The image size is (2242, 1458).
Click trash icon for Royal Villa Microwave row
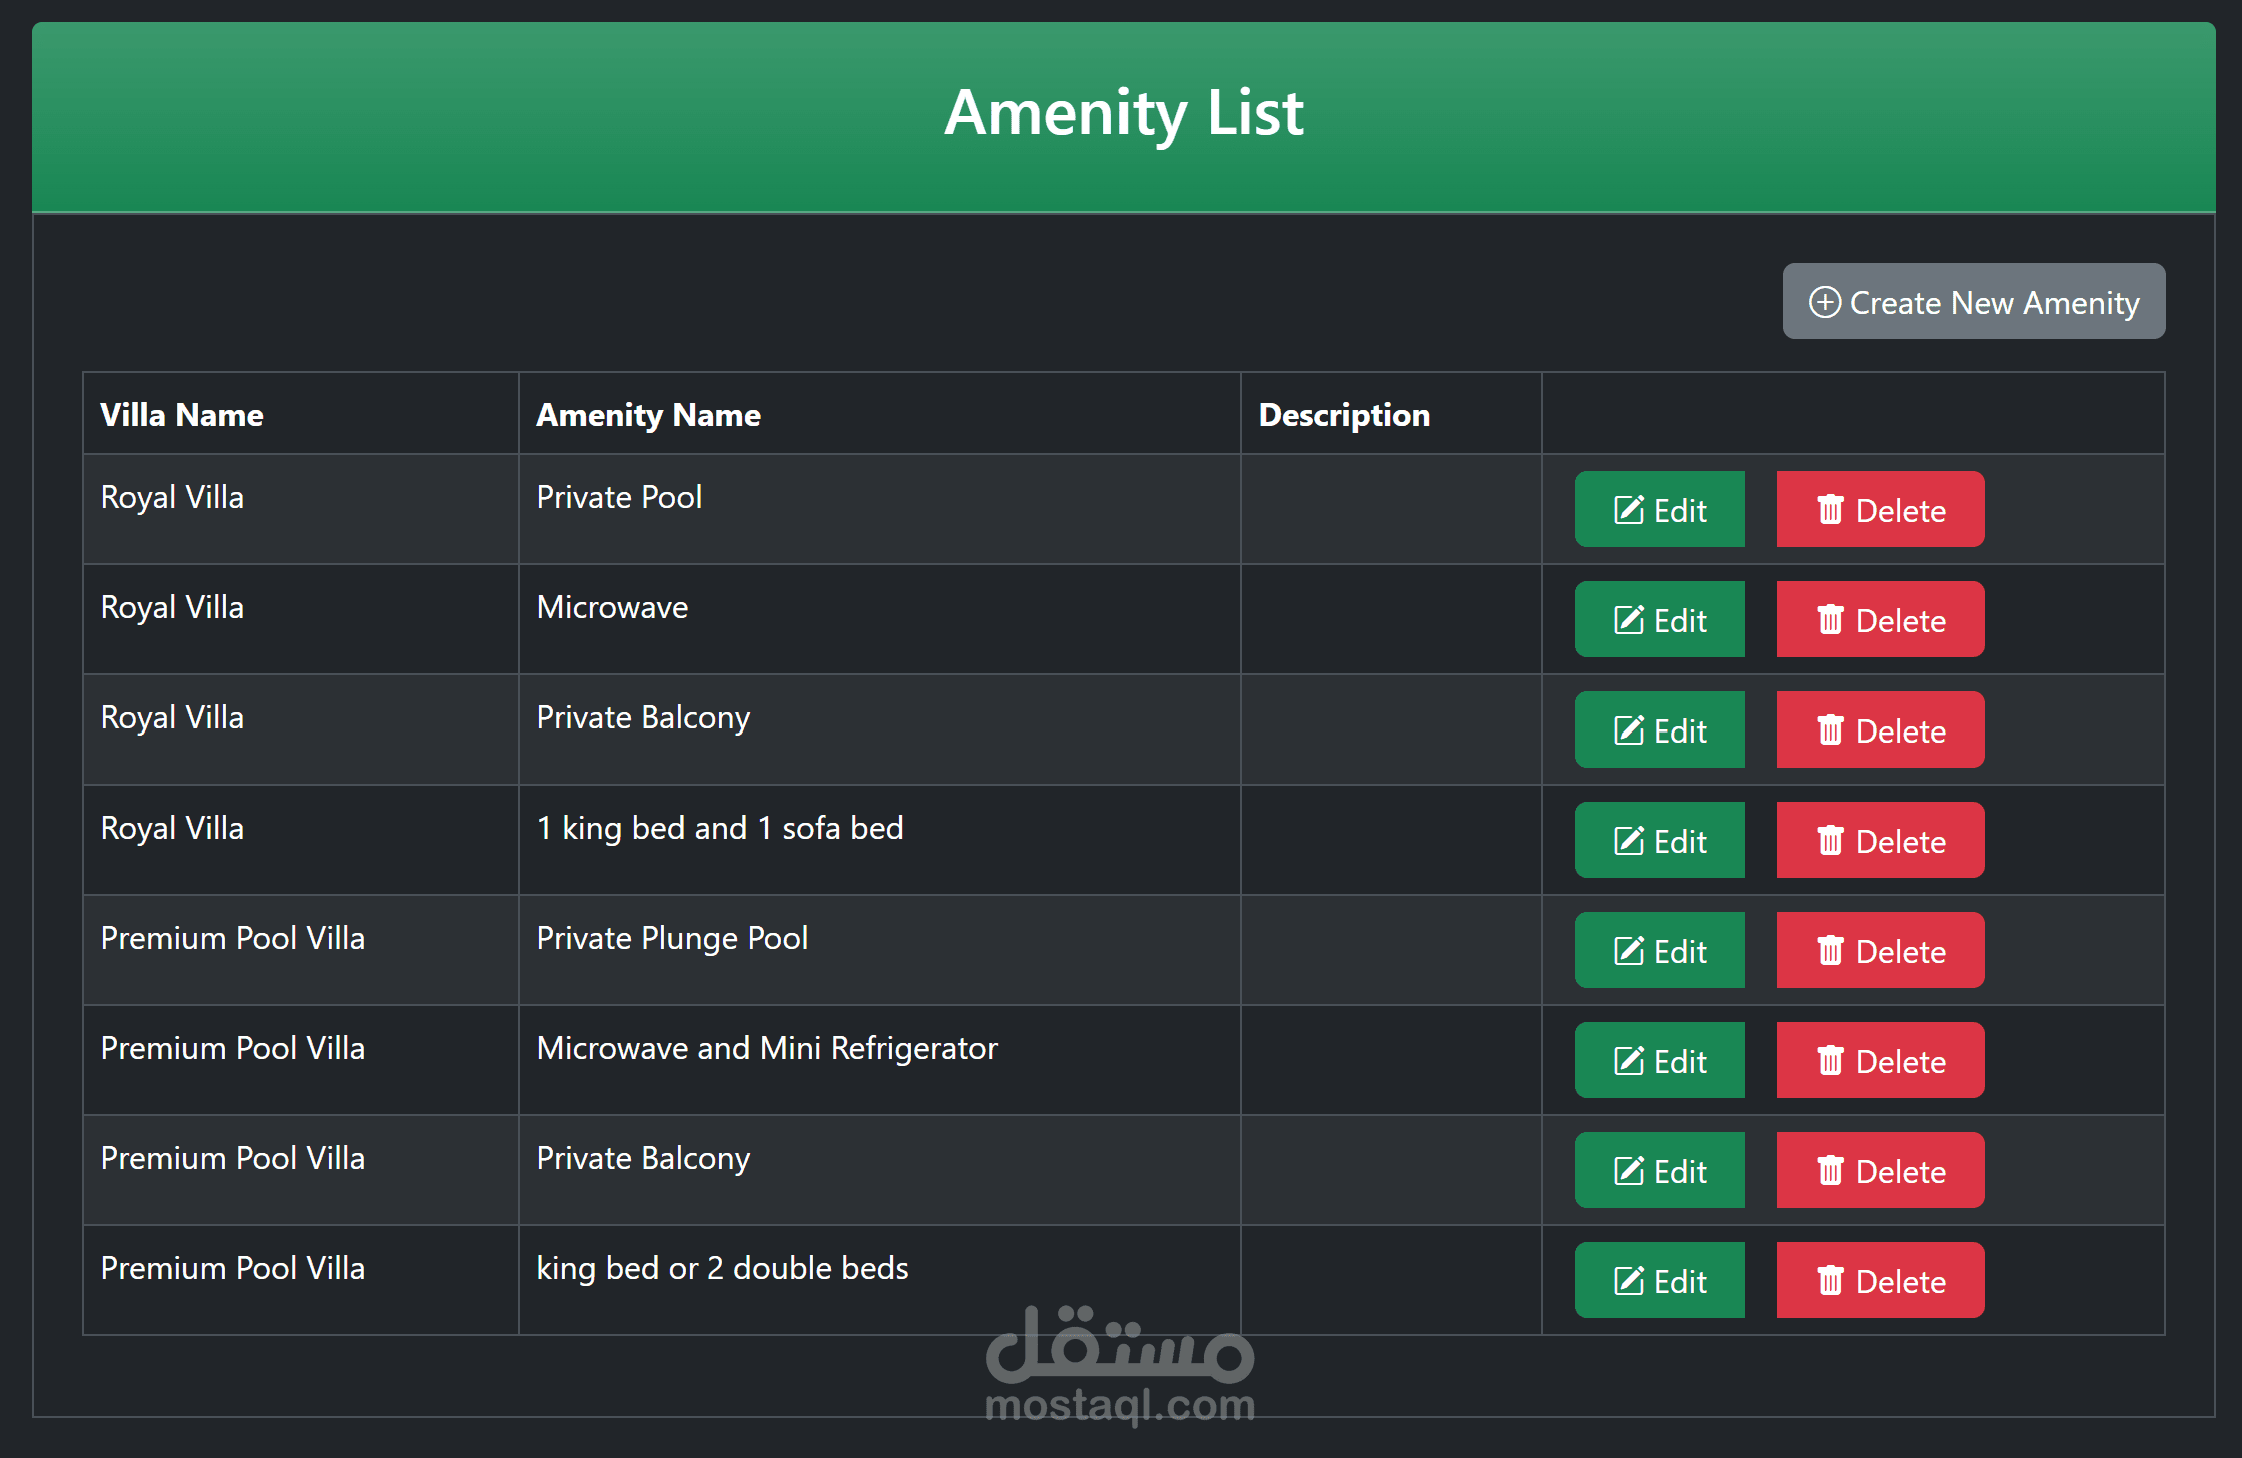coord(1830,620)
